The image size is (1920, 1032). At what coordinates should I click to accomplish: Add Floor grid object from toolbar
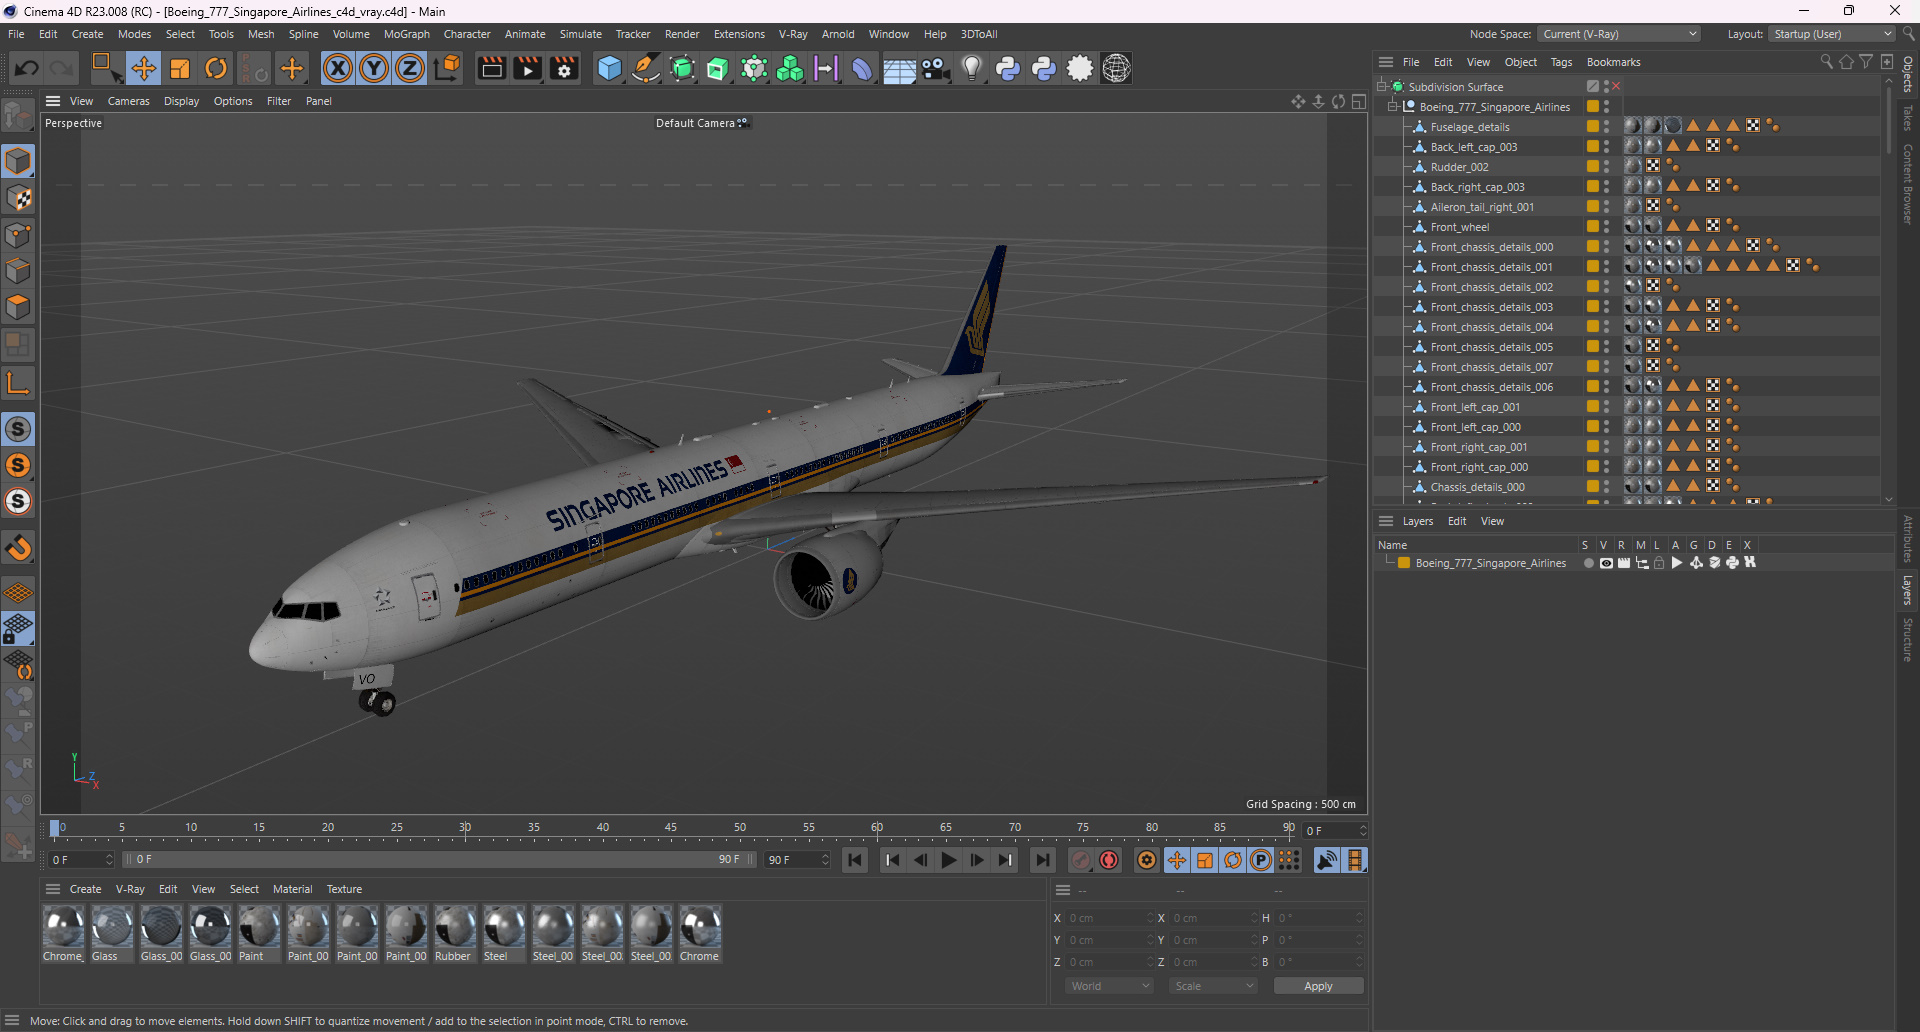899,68
